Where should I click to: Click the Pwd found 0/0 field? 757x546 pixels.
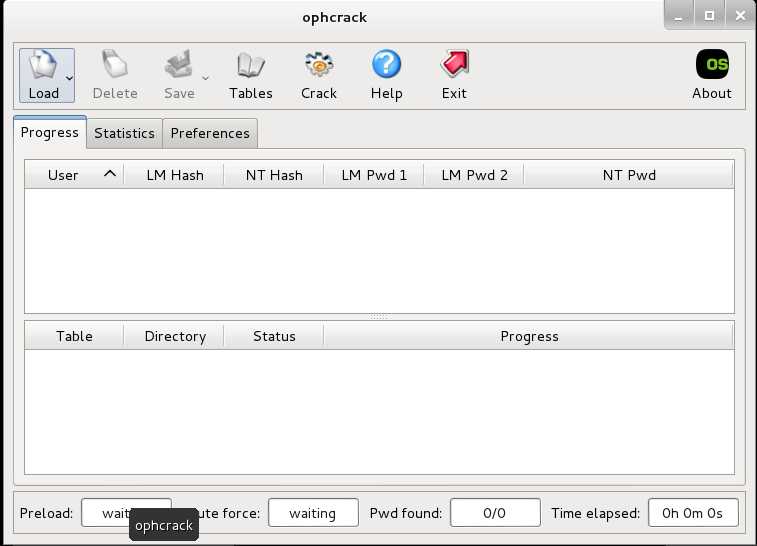(495, 513)
